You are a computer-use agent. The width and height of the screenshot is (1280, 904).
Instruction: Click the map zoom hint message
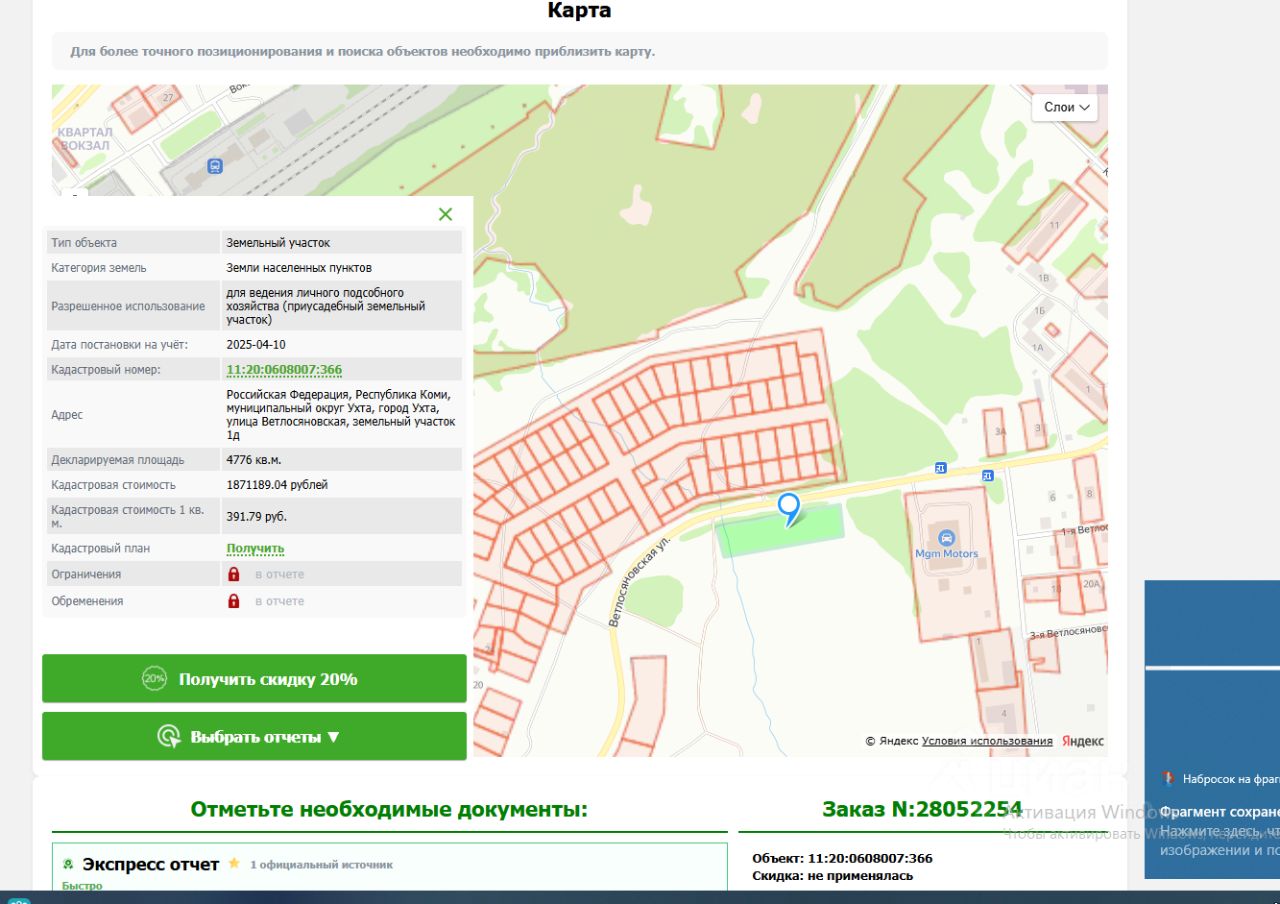coord(362,51)
